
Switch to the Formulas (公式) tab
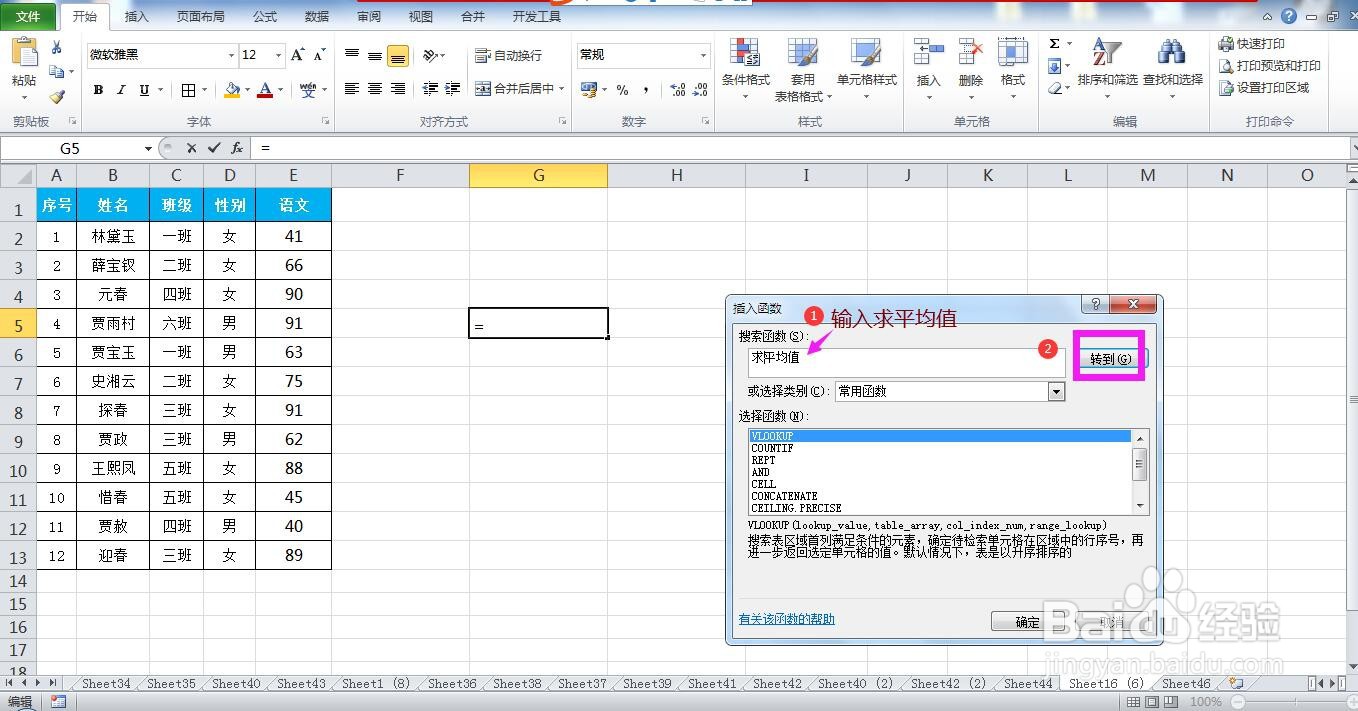coord(265,17)
